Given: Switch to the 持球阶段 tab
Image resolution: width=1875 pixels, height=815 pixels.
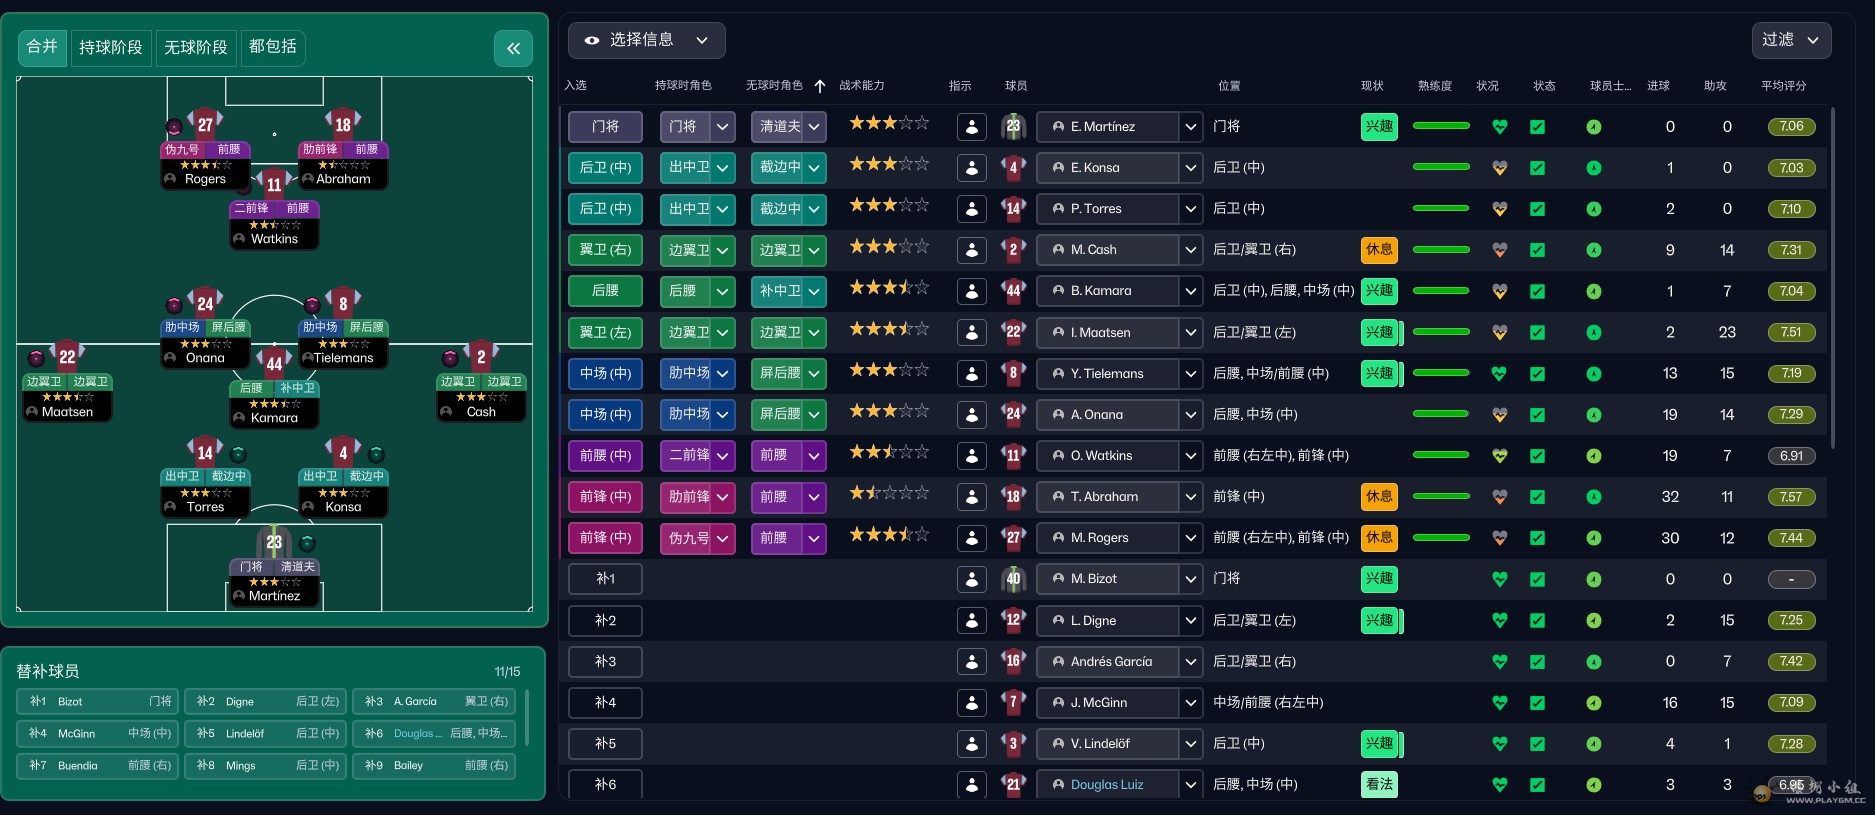Looking at the screenshot, I should coord(111,47).
